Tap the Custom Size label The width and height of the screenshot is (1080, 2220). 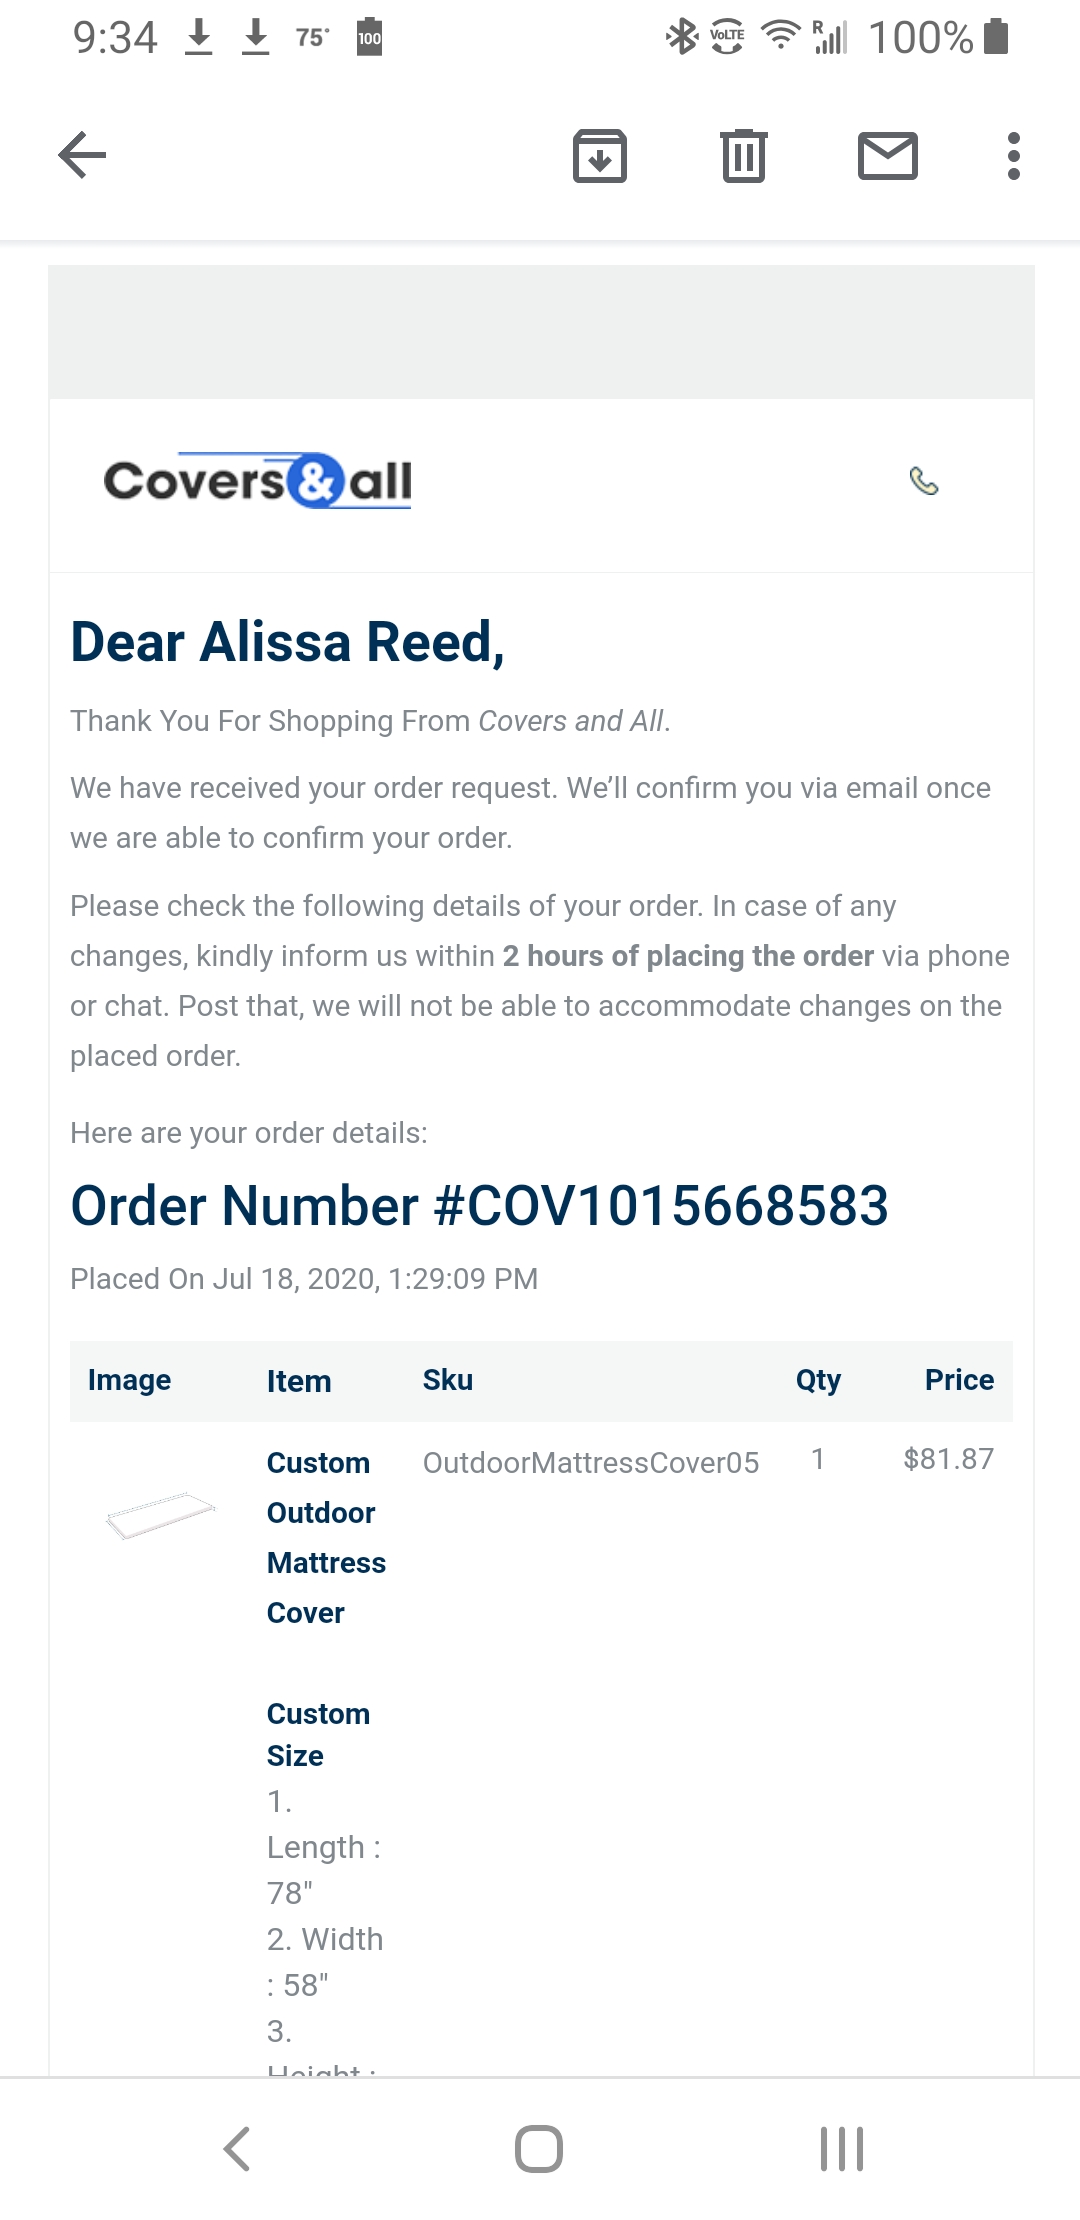(318, 1734)
